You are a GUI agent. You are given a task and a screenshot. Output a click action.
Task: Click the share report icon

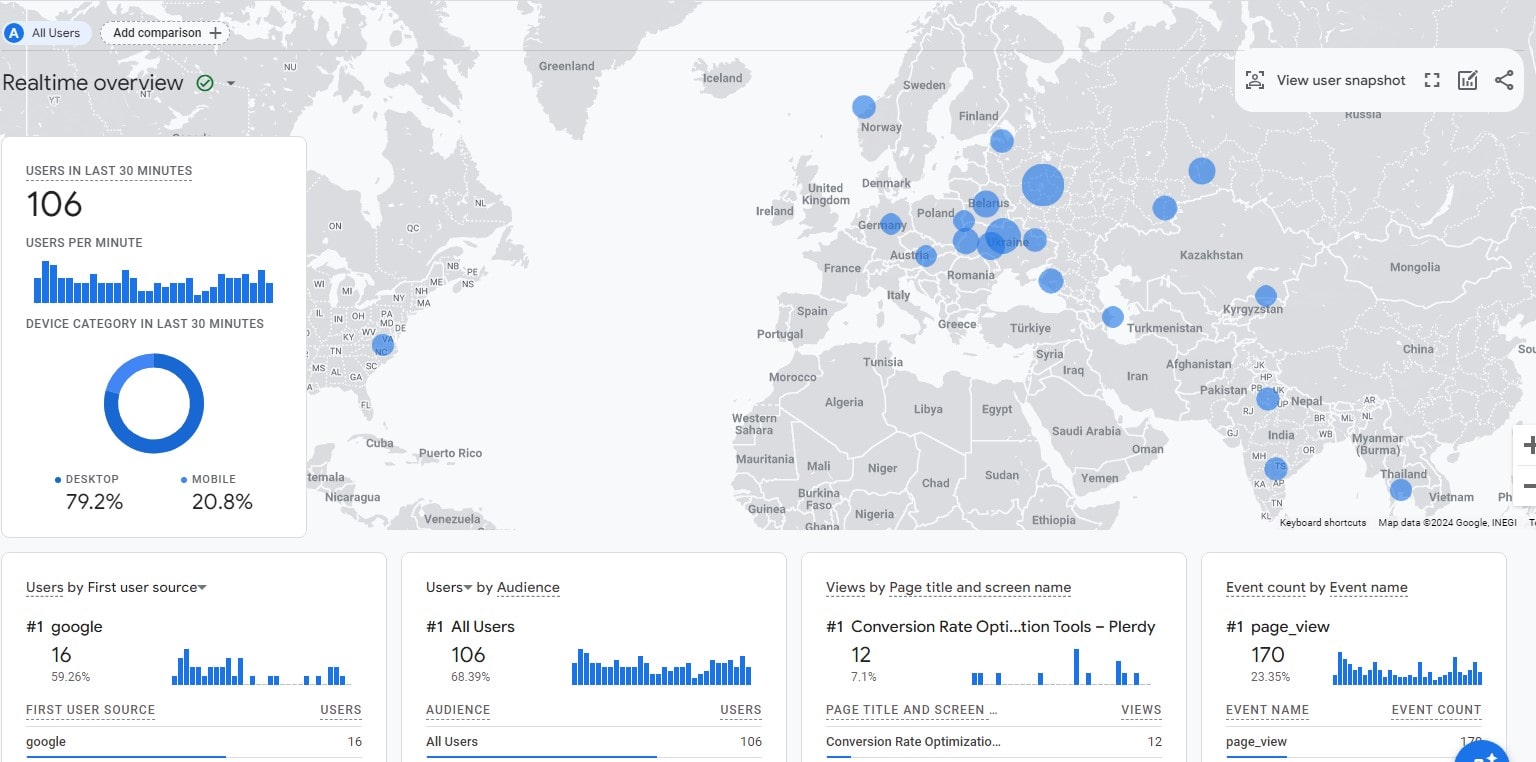(1504, 81)
